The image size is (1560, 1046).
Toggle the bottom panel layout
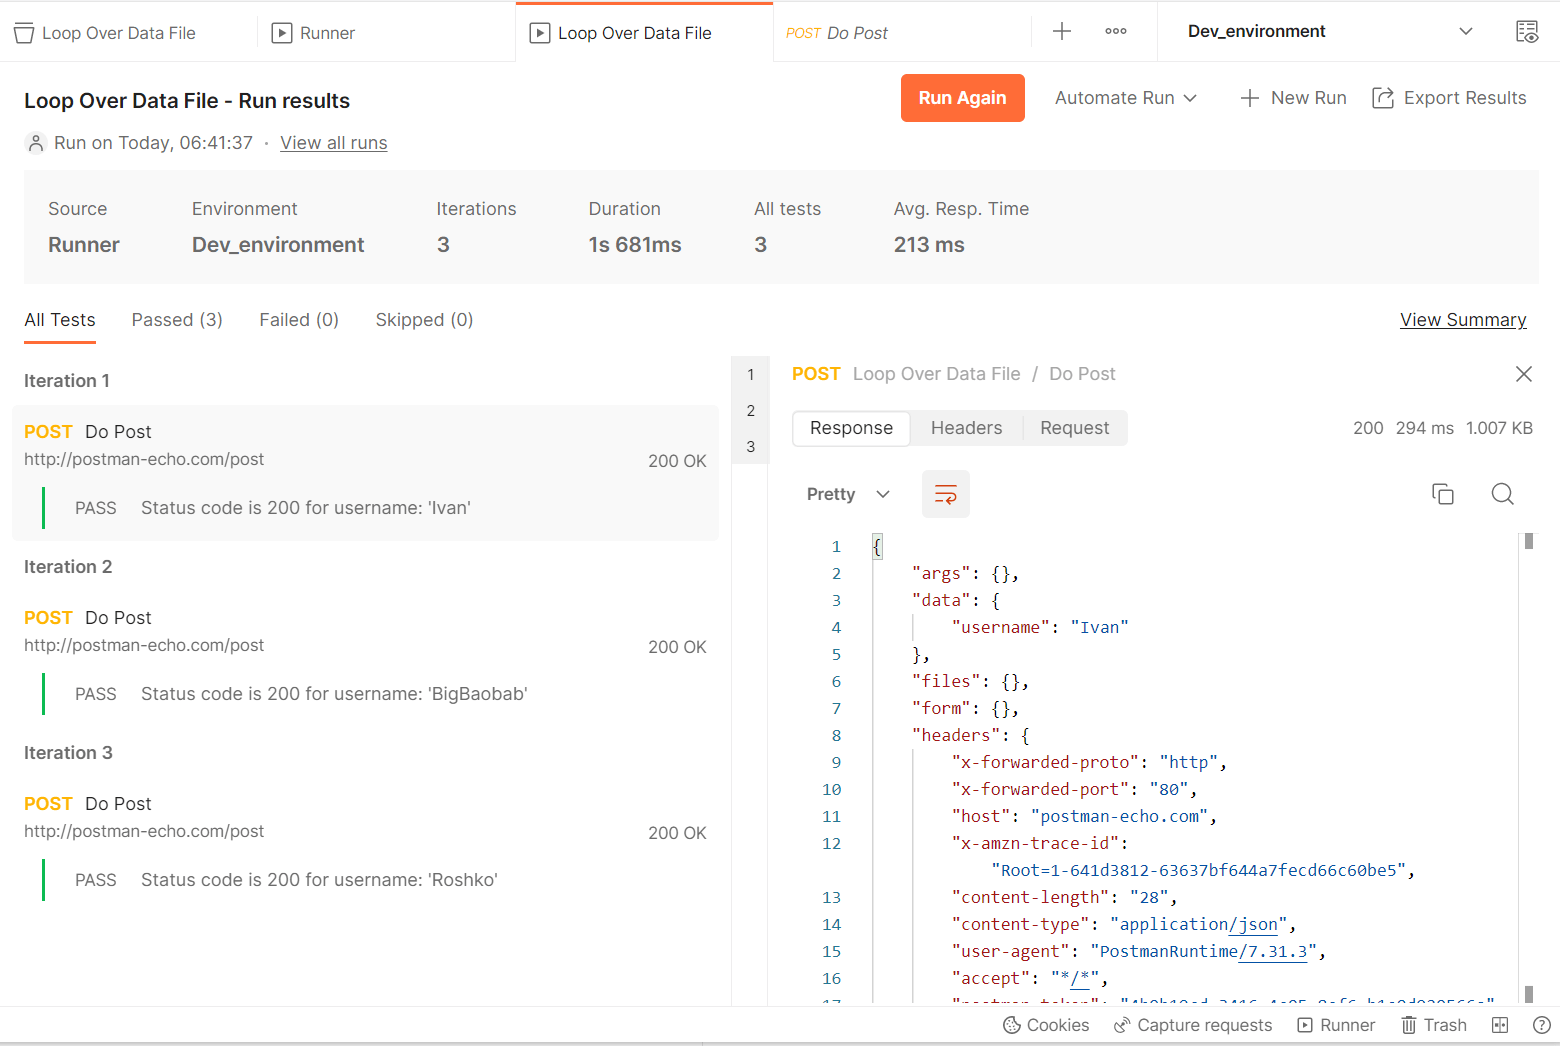click(x=1499, y=1024)
